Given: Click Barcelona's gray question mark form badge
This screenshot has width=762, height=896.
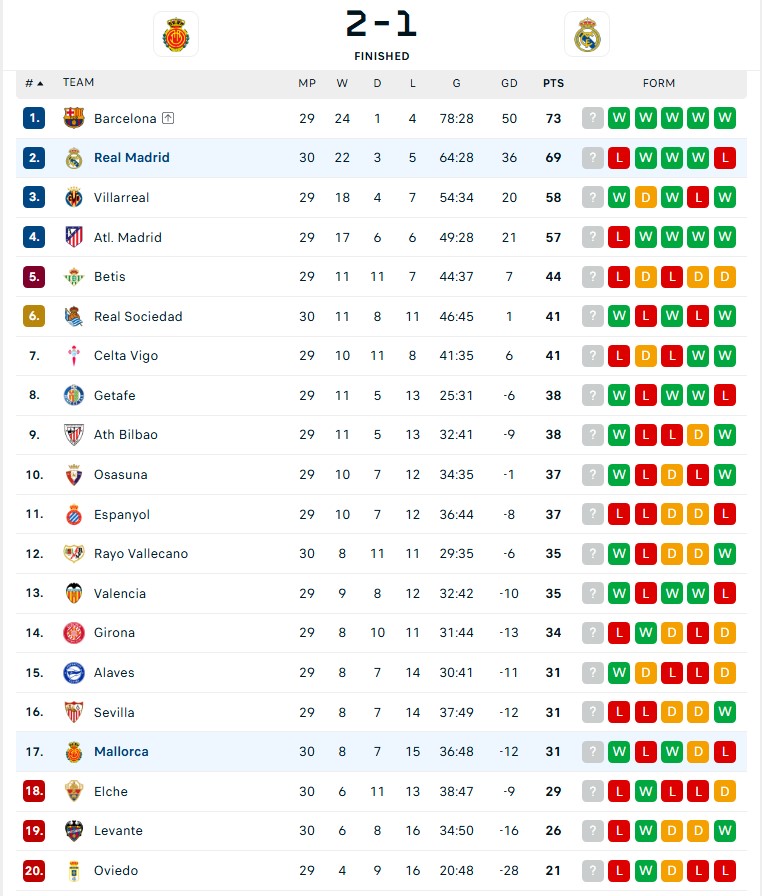Looking at the screenshot, I should point(593,118).
